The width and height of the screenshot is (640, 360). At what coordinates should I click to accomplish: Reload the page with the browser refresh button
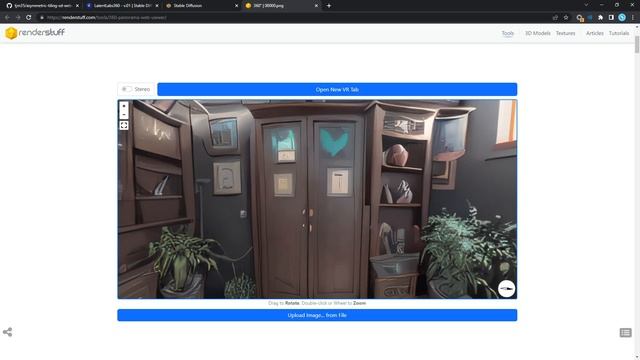pyautogui.click(x=29, y=18)
